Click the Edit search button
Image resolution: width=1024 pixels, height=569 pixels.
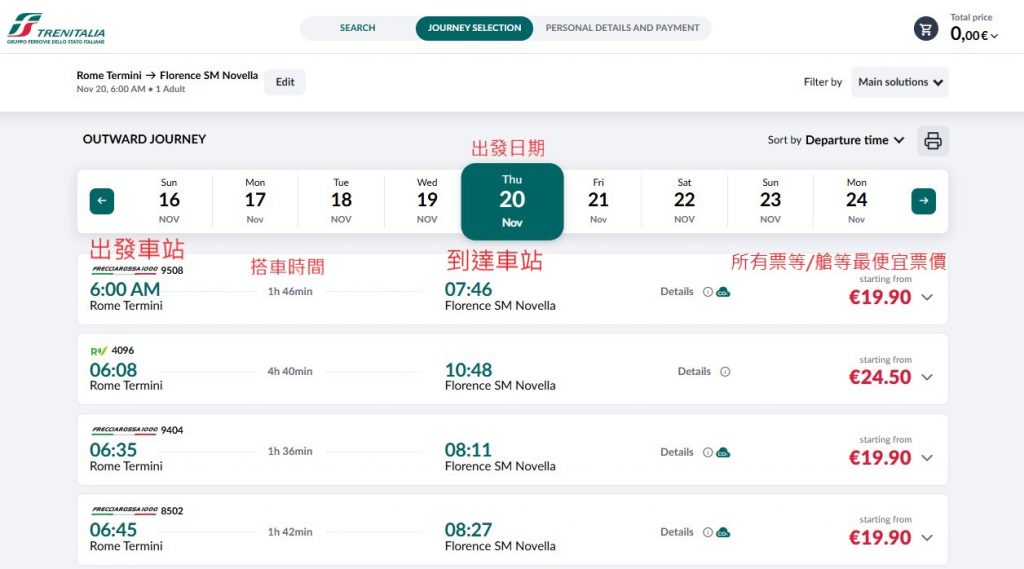tap(285, 82)
